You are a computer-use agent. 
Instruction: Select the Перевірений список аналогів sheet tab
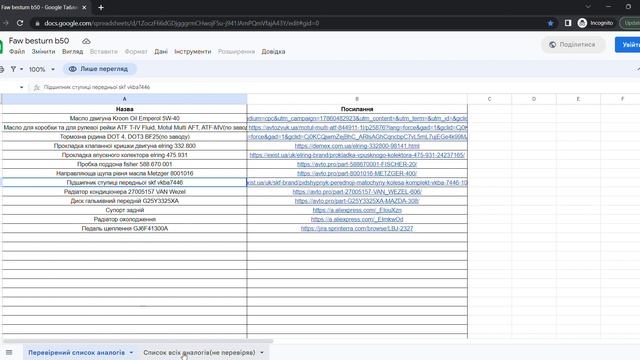coord(76,352)
